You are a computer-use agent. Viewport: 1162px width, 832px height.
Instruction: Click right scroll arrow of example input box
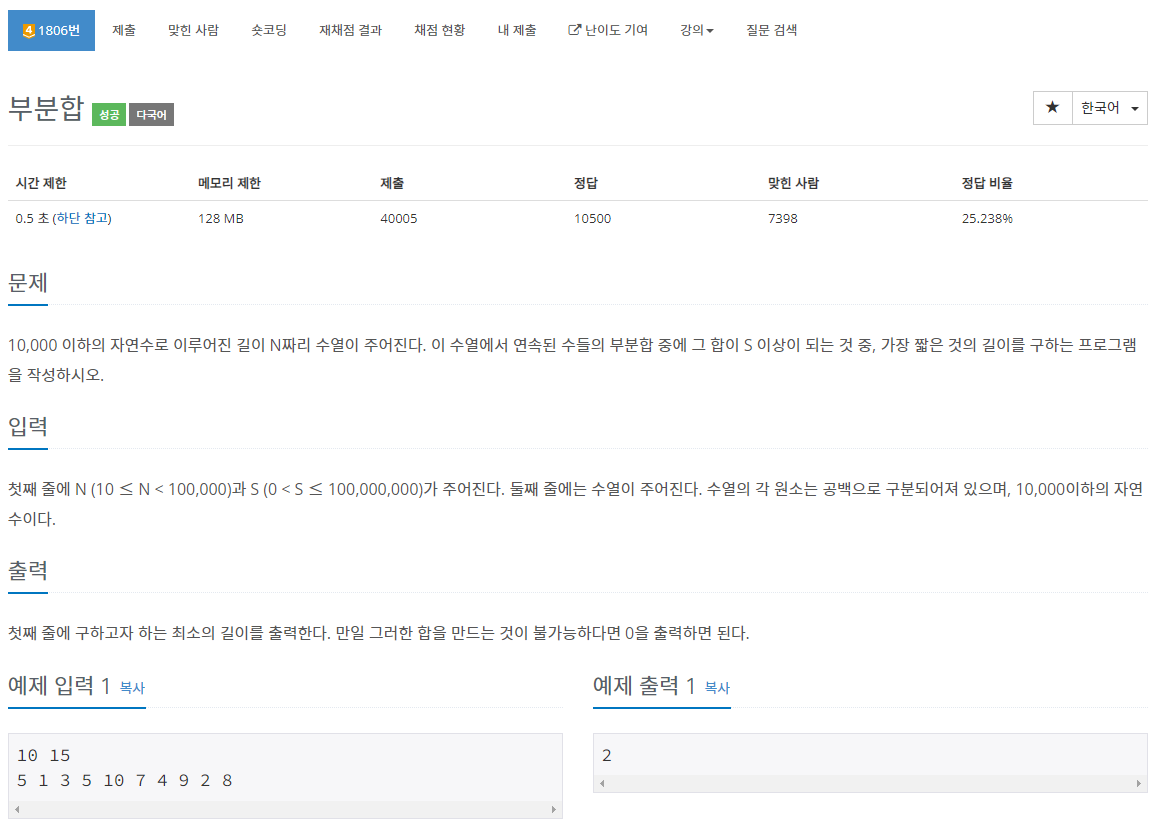click(554, 810)
